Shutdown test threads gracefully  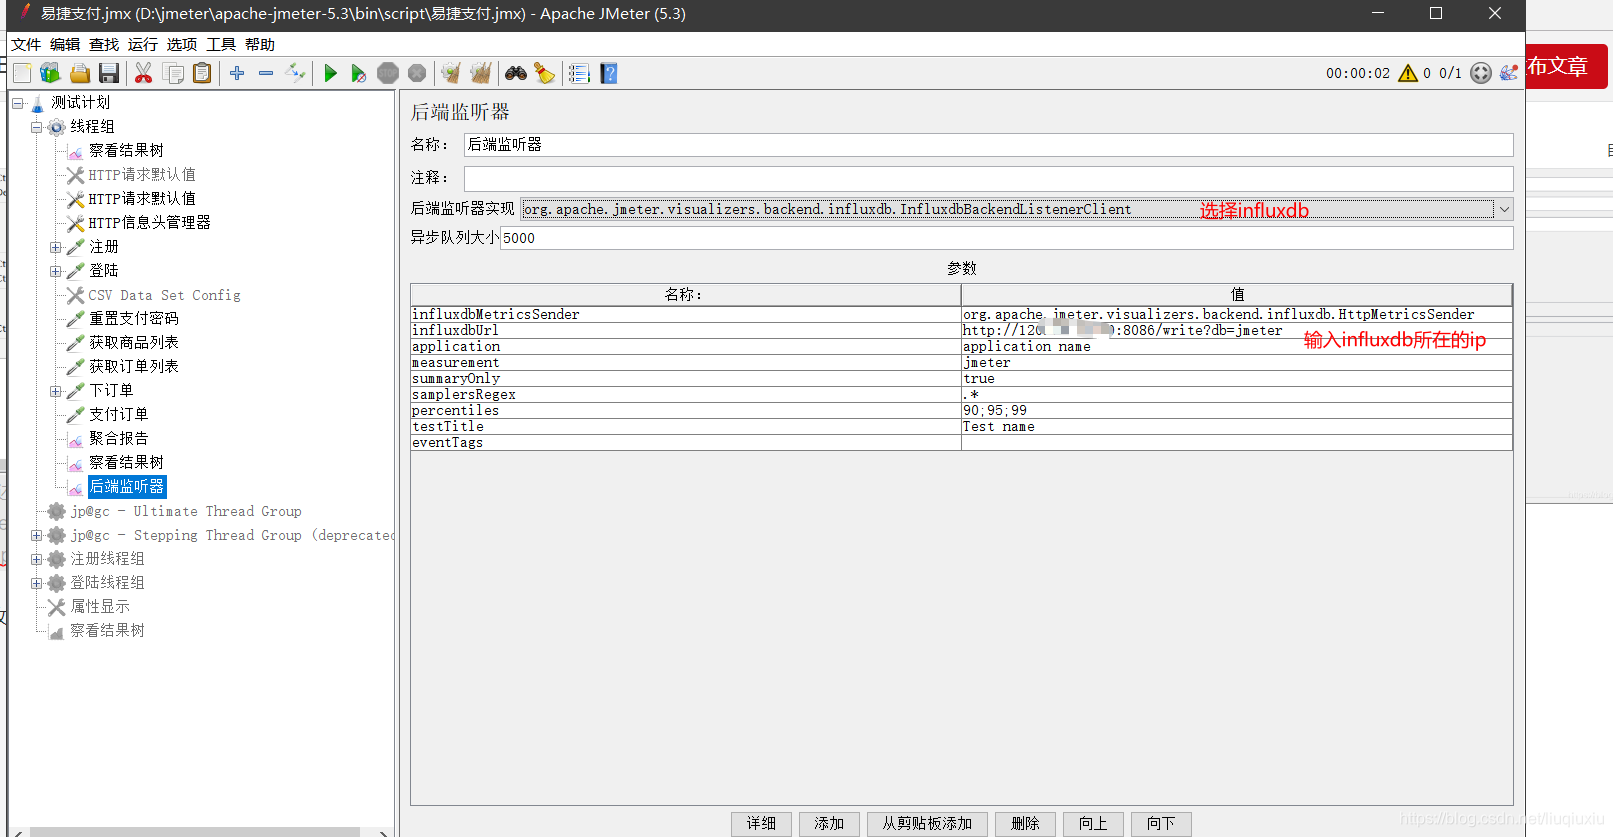click(417, 73)
